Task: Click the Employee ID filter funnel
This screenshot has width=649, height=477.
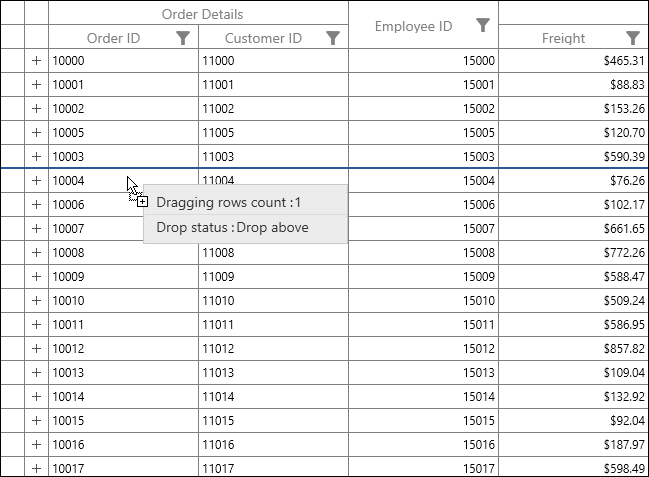Action: (483, 25)
